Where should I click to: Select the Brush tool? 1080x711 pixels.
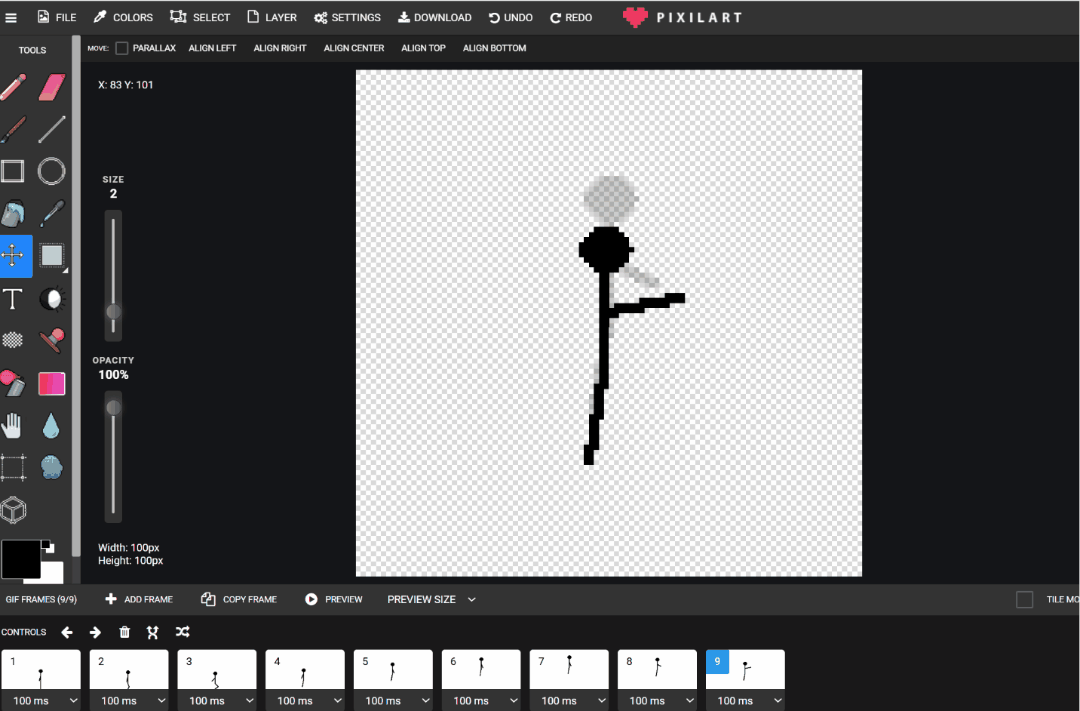[x=13, y=130]
